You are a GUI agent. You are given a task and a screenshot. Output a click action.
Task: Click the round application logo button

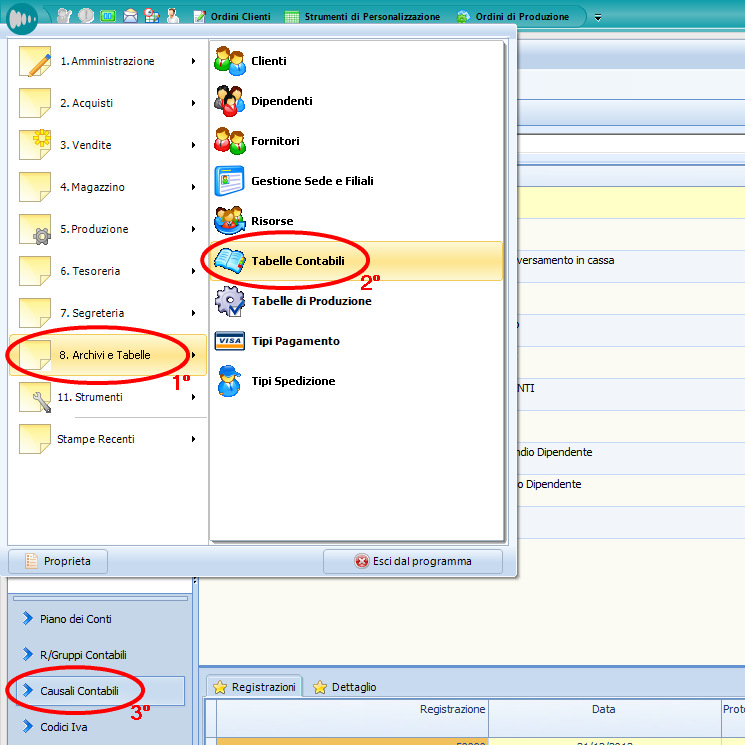point(22,17)
